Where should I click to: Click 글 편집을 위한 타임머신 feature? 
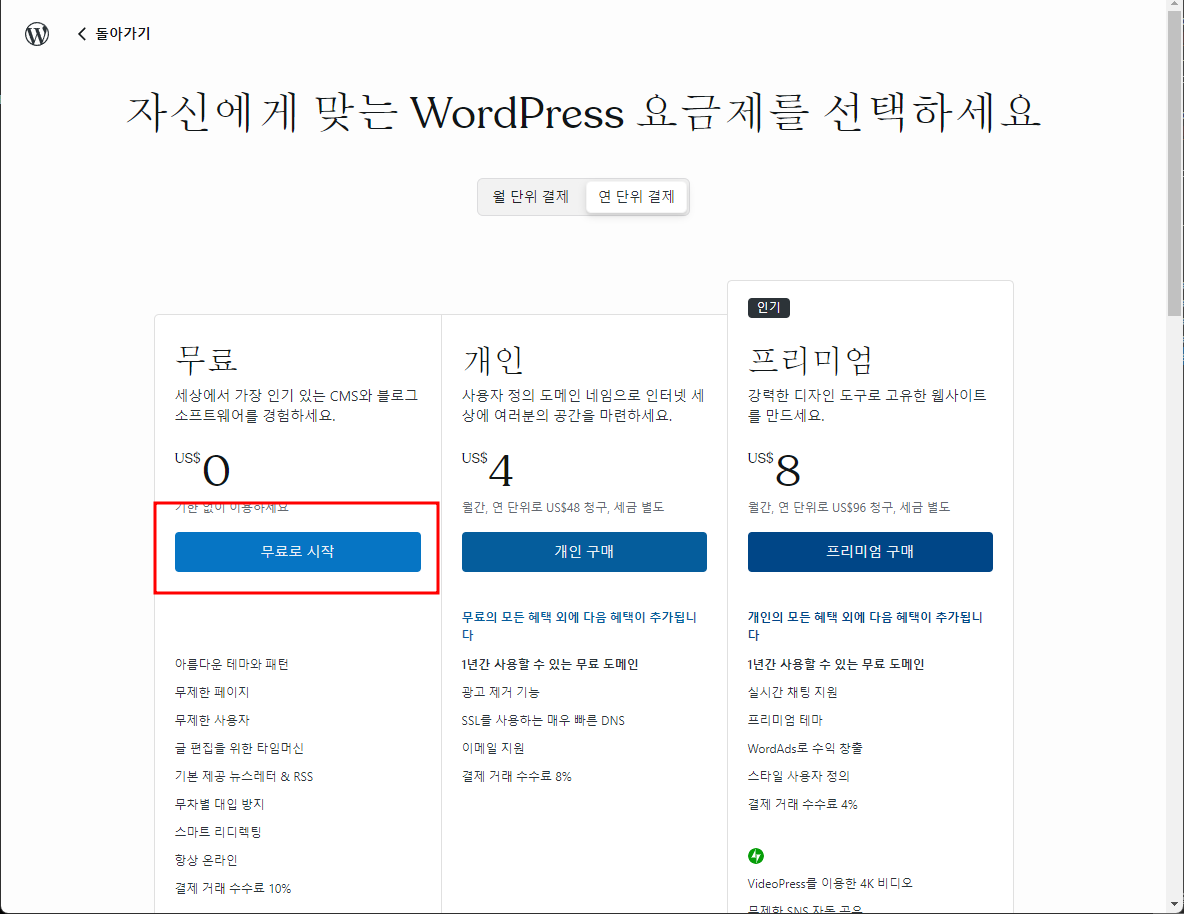point(239,748)
